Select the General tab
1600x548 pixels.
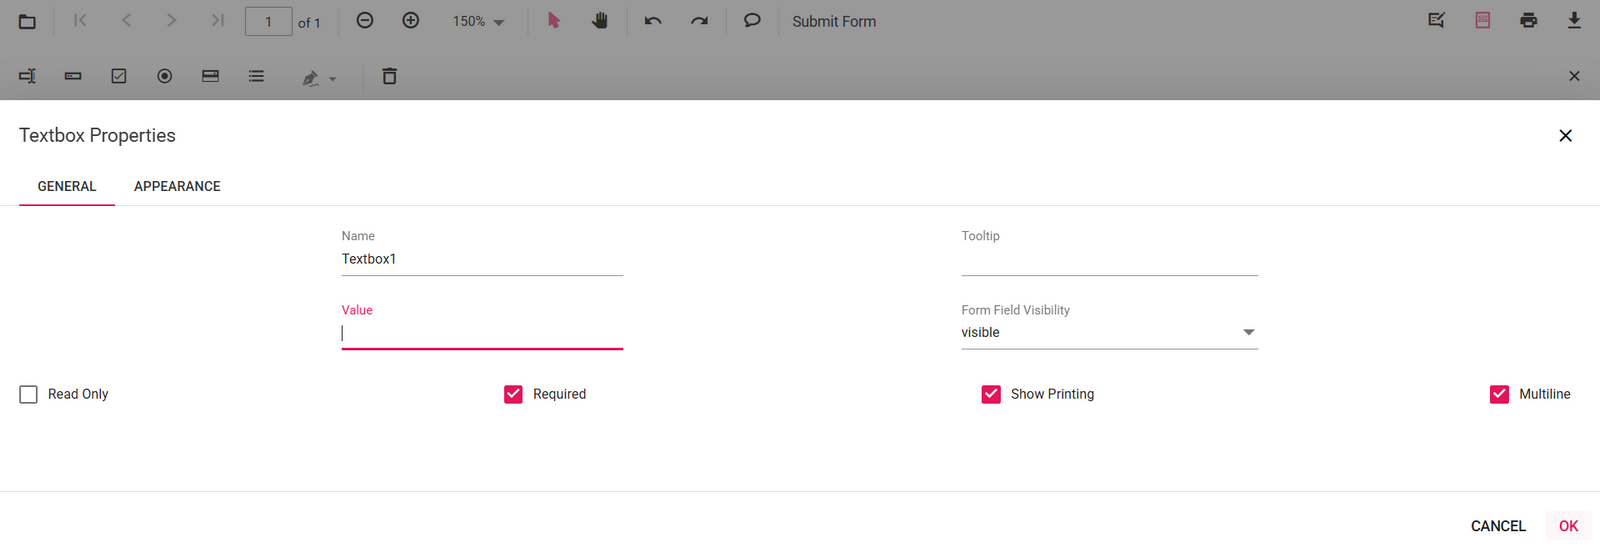coord(67,186)
